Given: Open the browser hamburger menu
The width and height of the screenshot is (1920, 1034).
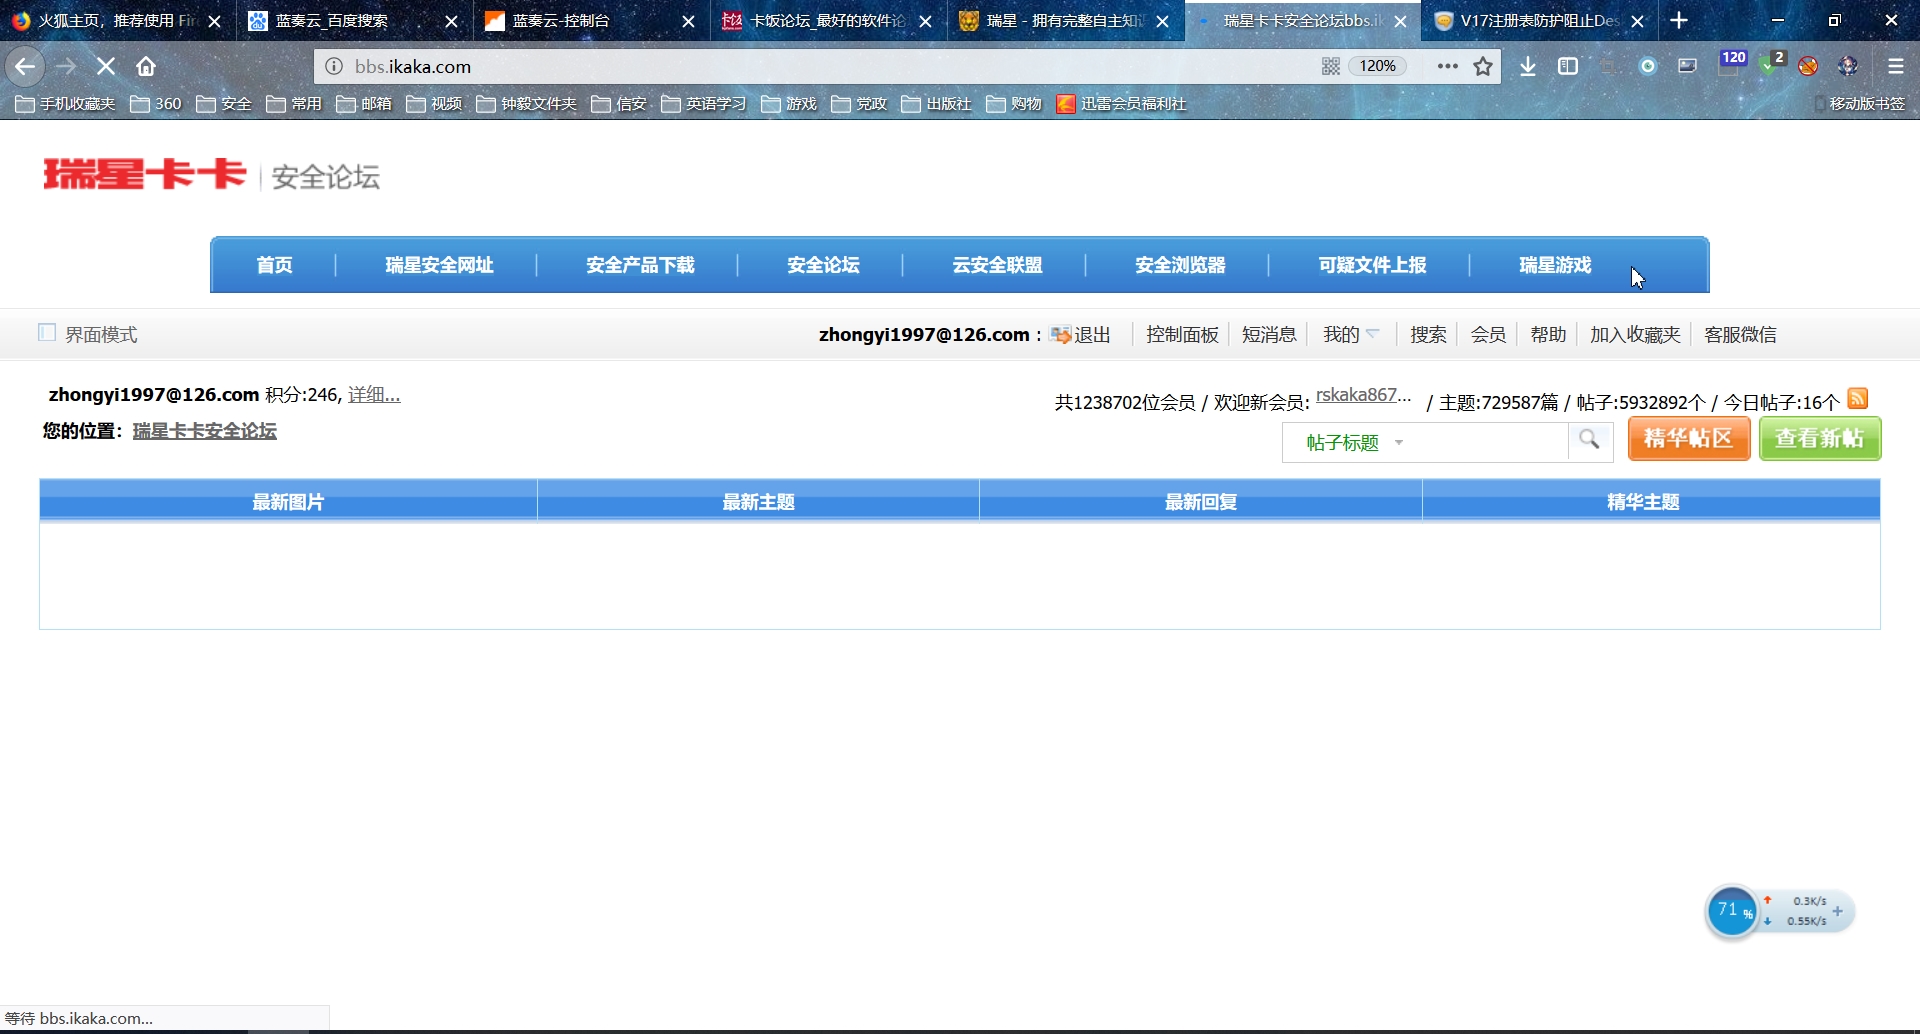Looking at the screenshot, I should pyautogui.click(x=1896, y=66).
